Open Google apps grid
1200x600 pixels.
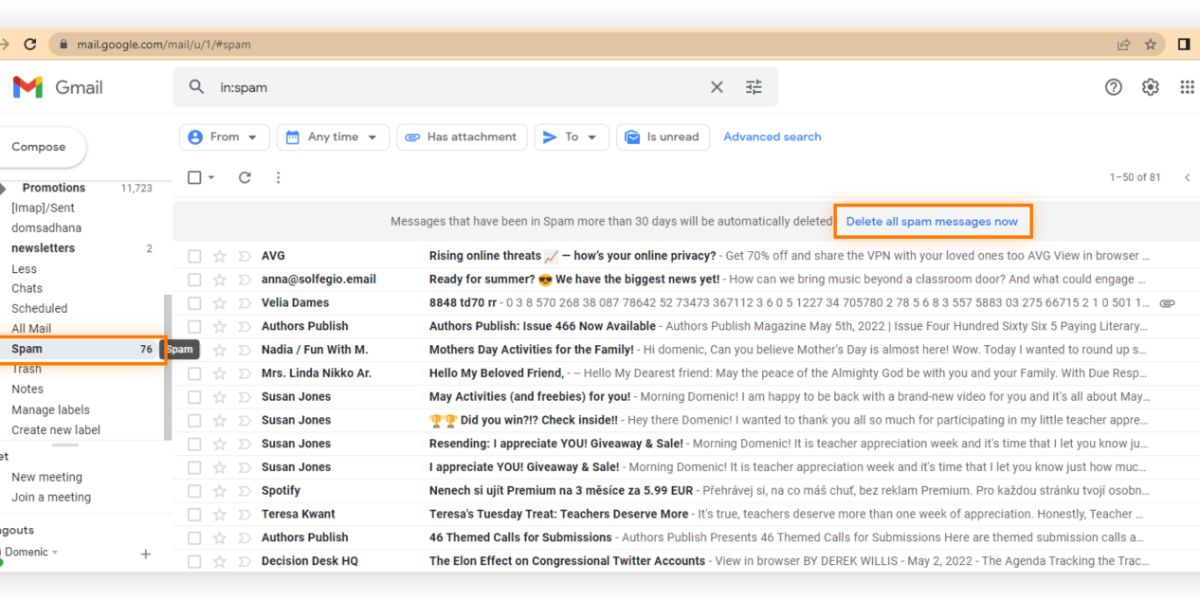click(x=1187, y=87)
